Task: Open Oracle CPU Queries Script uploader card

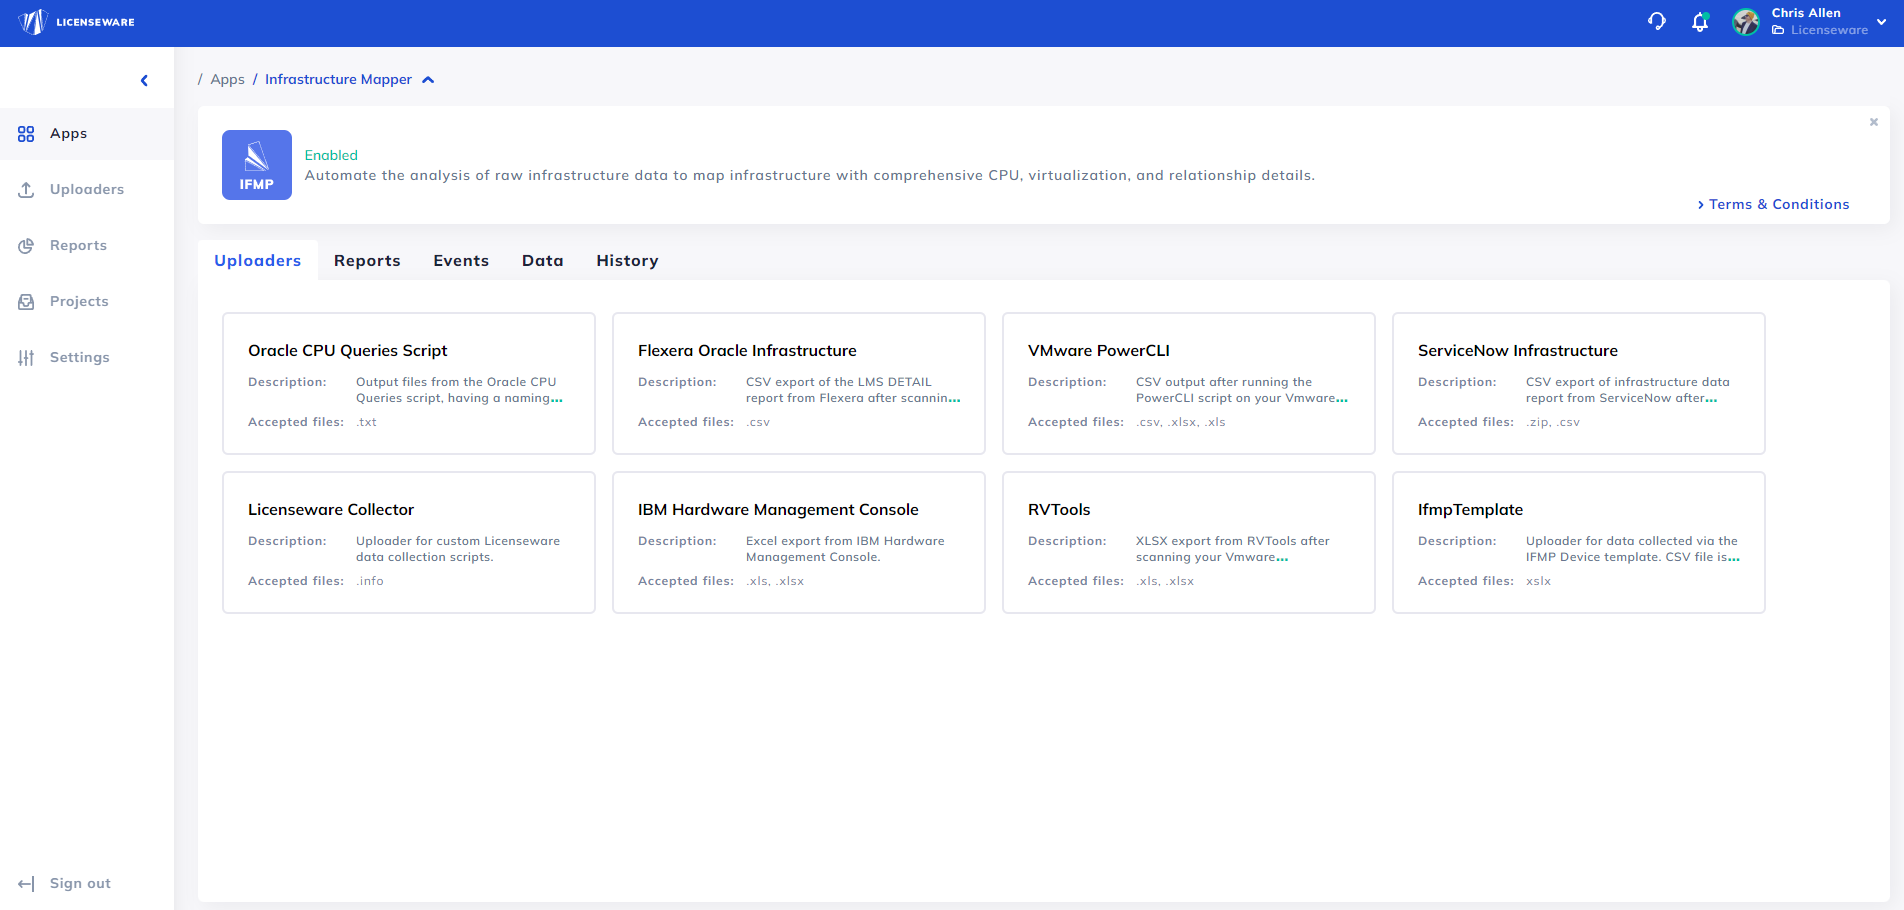Action: 409,384
